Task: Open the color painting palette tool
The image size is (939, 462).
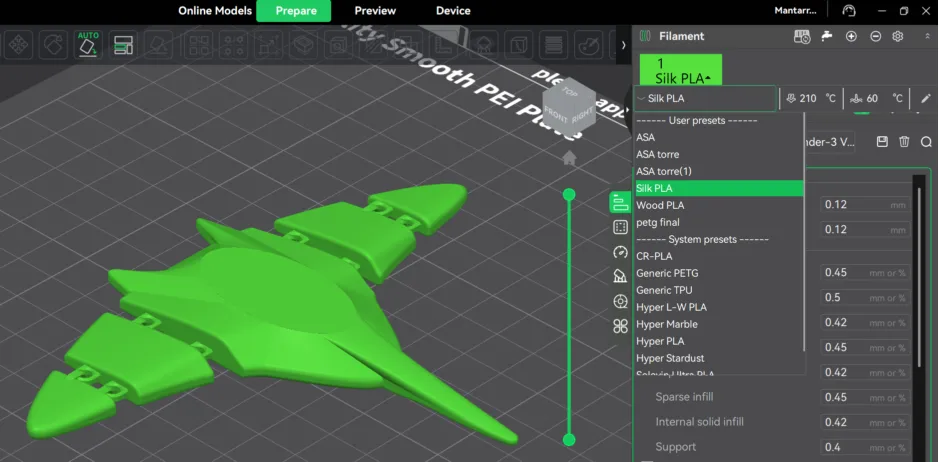Action: pos(589,44)
